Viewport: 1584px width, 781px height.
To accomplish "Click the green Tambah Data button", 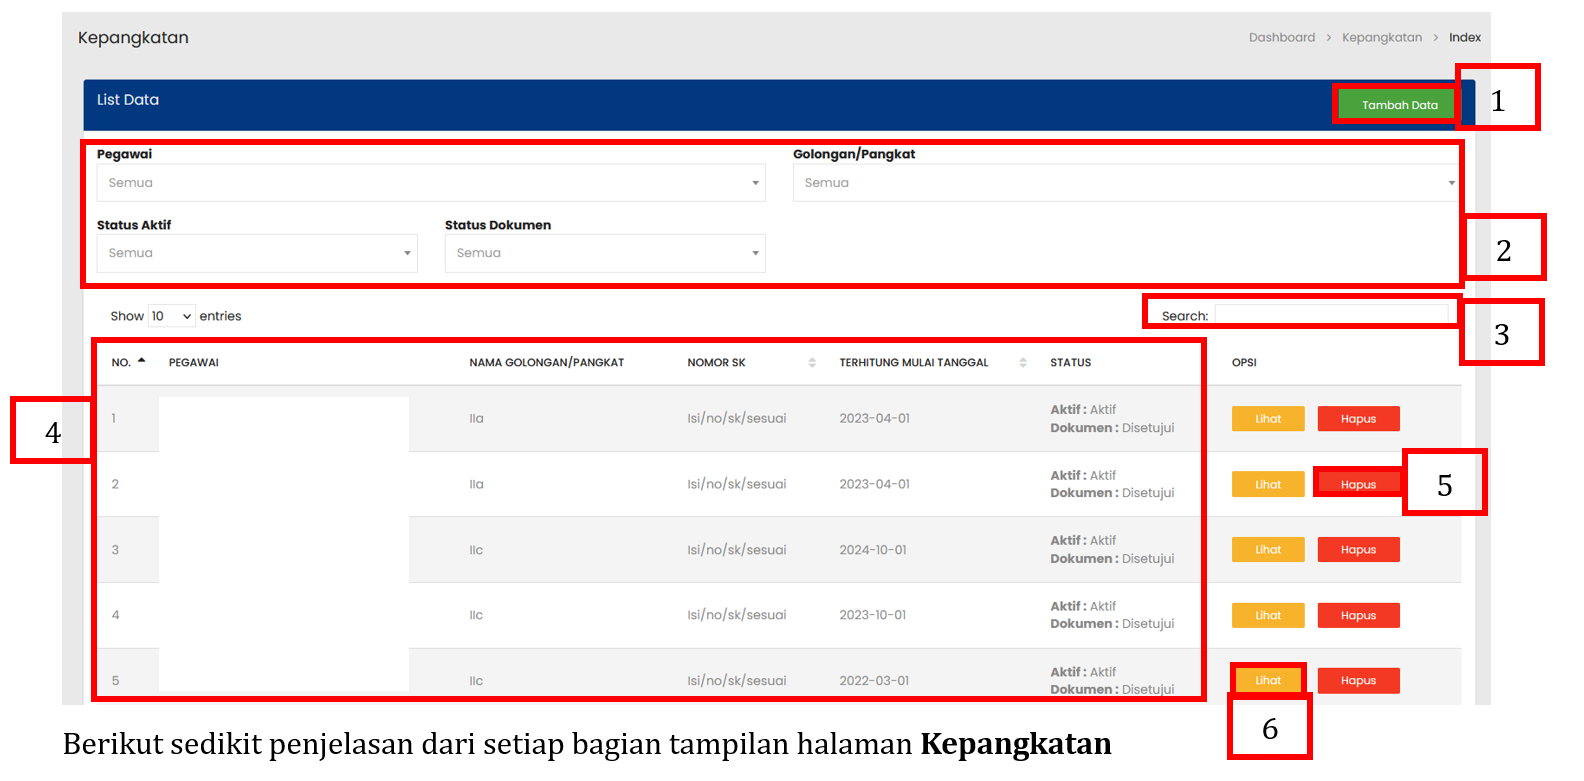I will pos(1398,105).
